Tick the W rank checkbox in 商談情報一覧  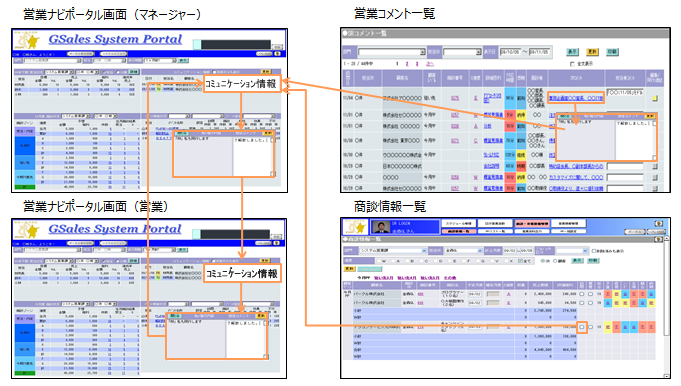pos(379,261)
